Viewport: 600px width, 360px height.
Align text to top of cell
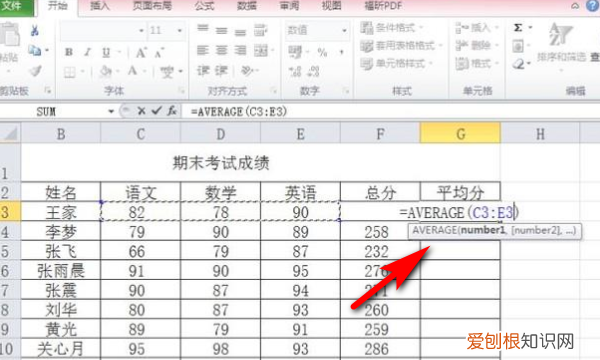click(203, 29)
